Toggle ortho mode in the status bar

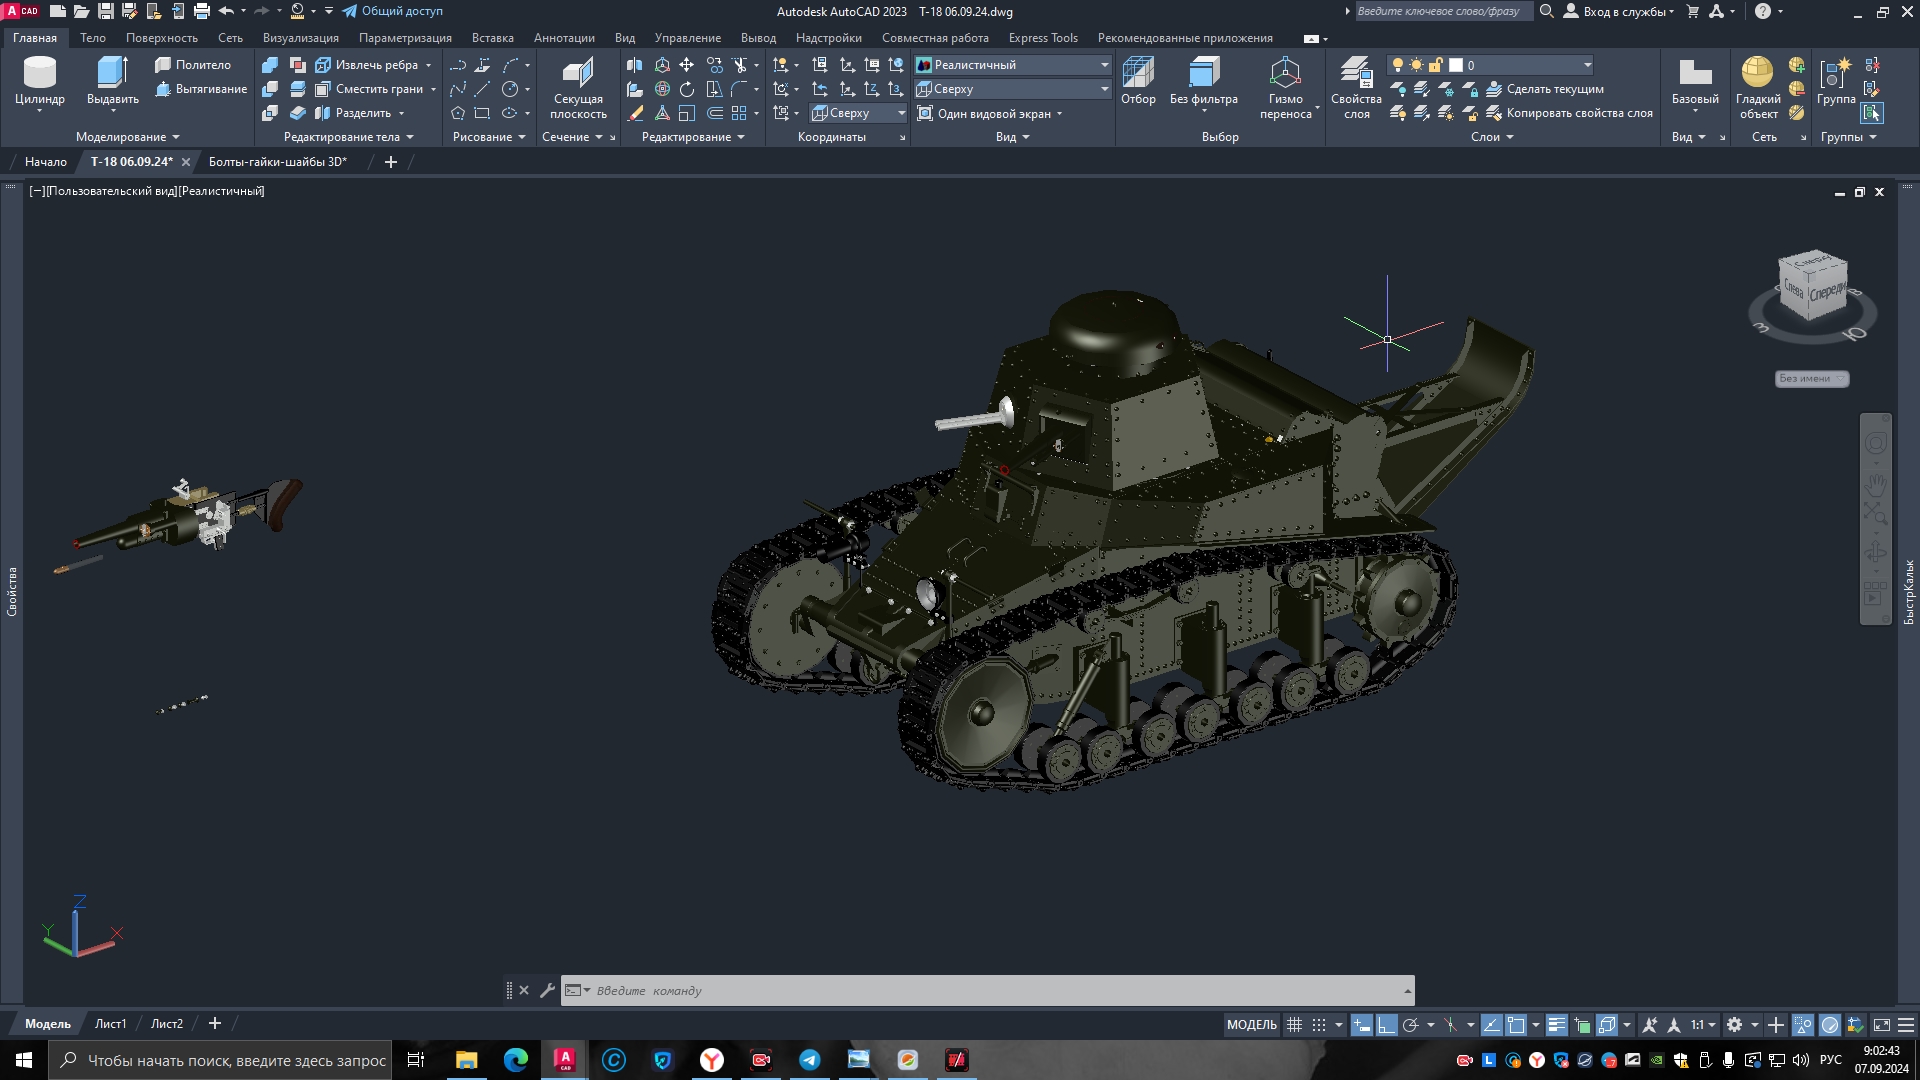click(1386, 1025)
